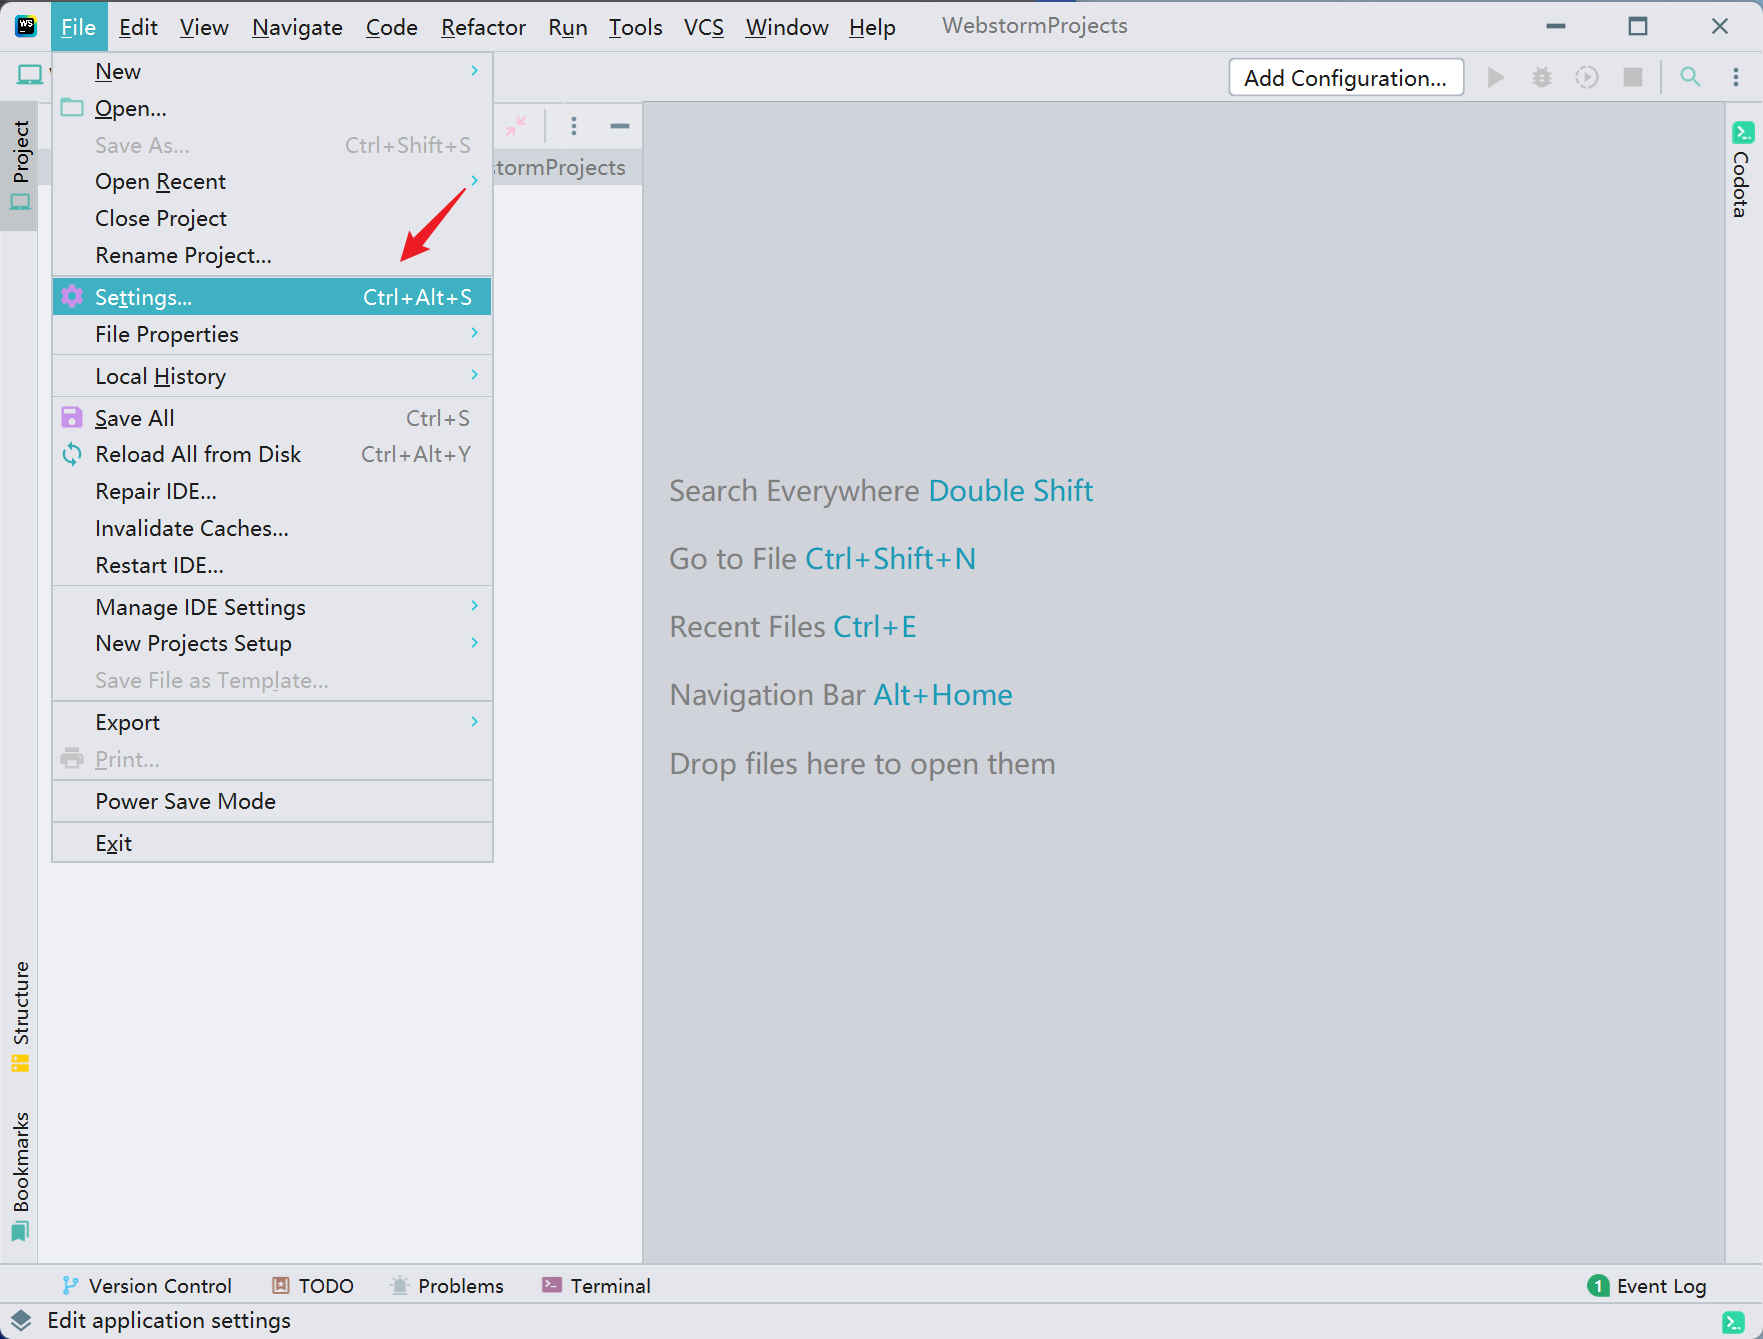1763x1339 pixels.
Task: Click the 'Double Shift' shortcut hint
Action: pyautogui.click(x=1010, y=491)
